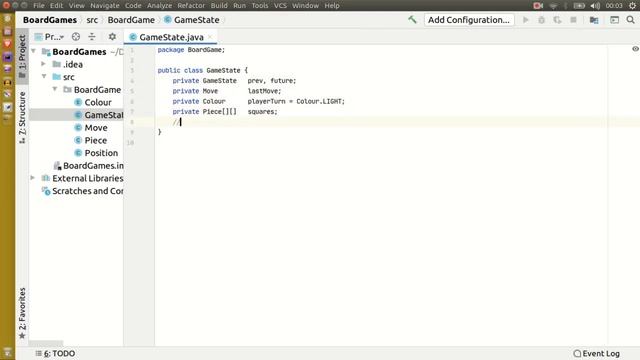This screenshot has width=640, height=360.
Task: Click on 'squares;' in code editor
Action: coord(262,111)
